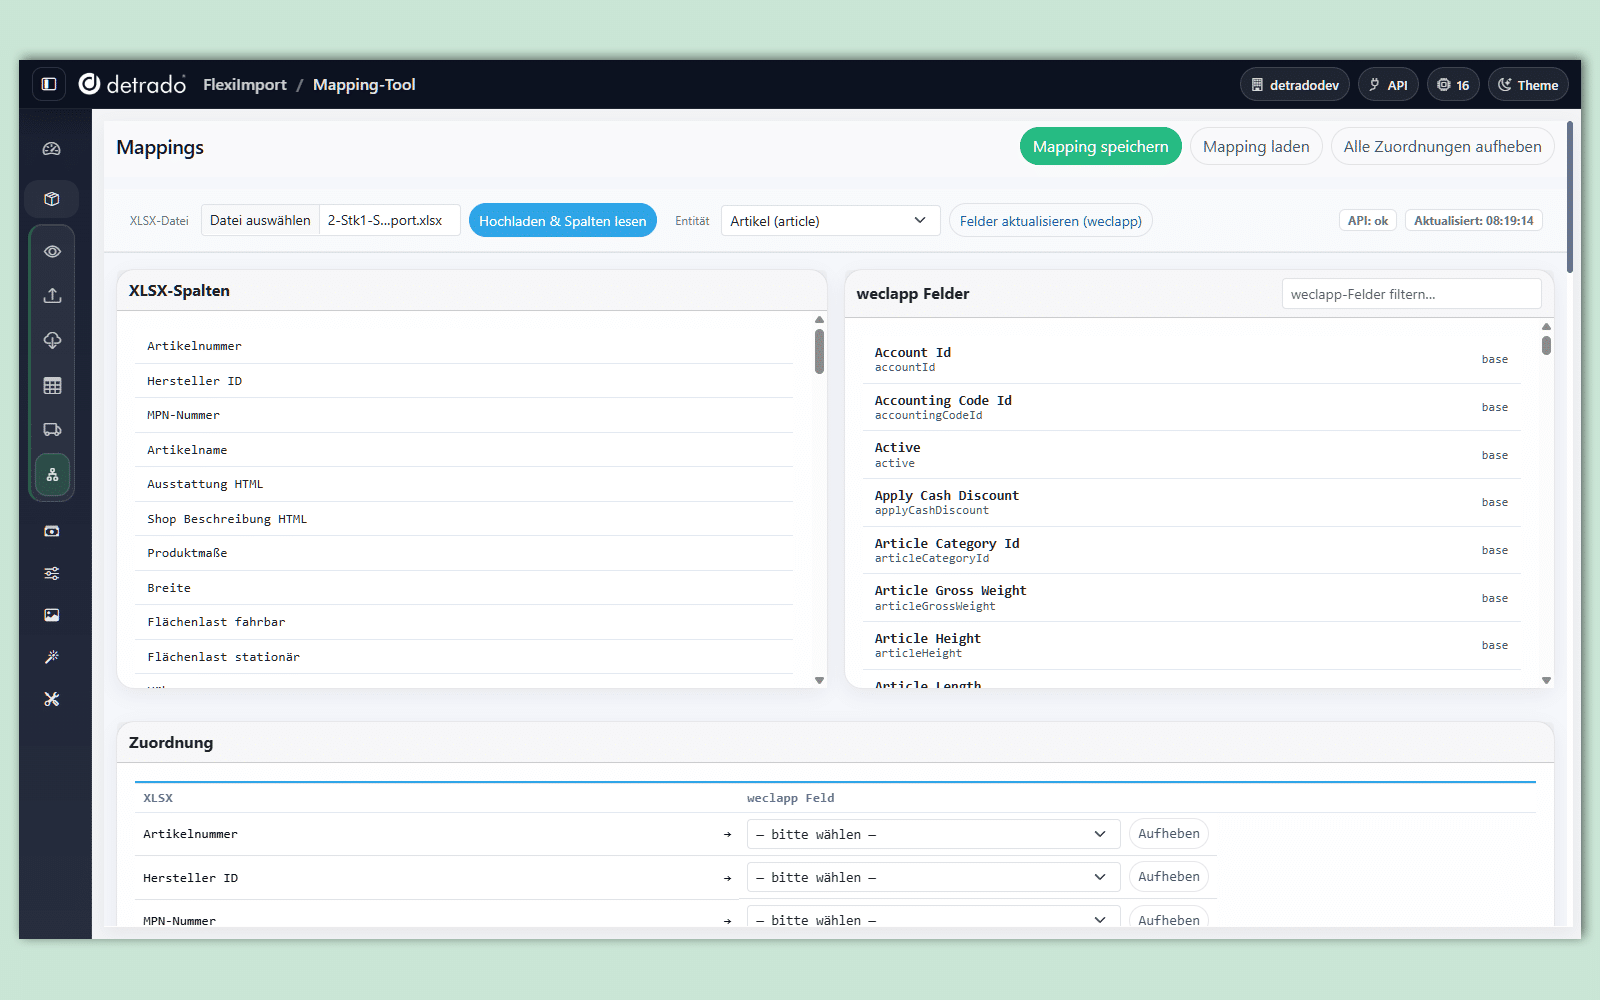The height and width of the screenshot is (1000, 1600).
Task: Toggle the Theme switcher
Action: tap(1527, 85)
